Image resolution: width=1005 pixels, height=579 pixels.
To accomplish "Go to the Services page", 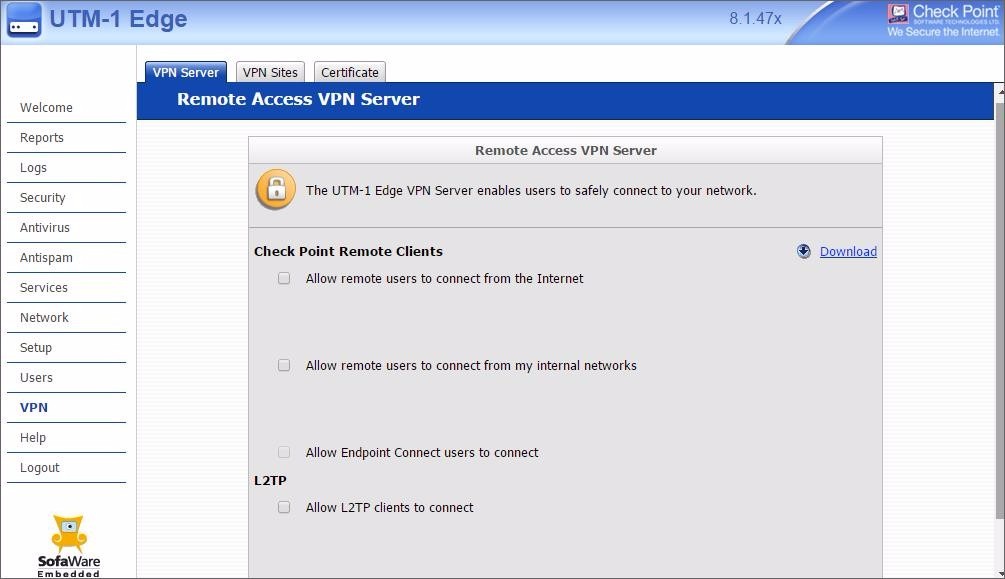I will (x=44, y=288).
